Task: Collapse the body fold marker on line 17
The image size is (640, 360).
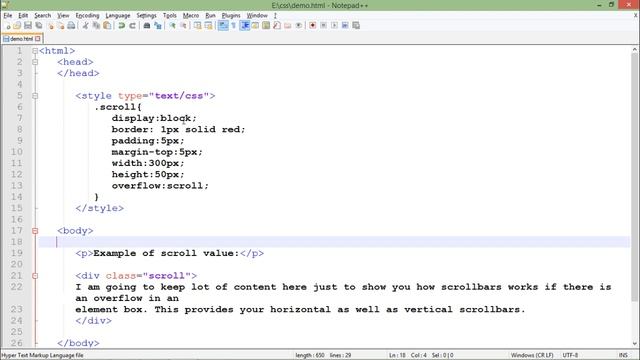Action: pos(35,231)
